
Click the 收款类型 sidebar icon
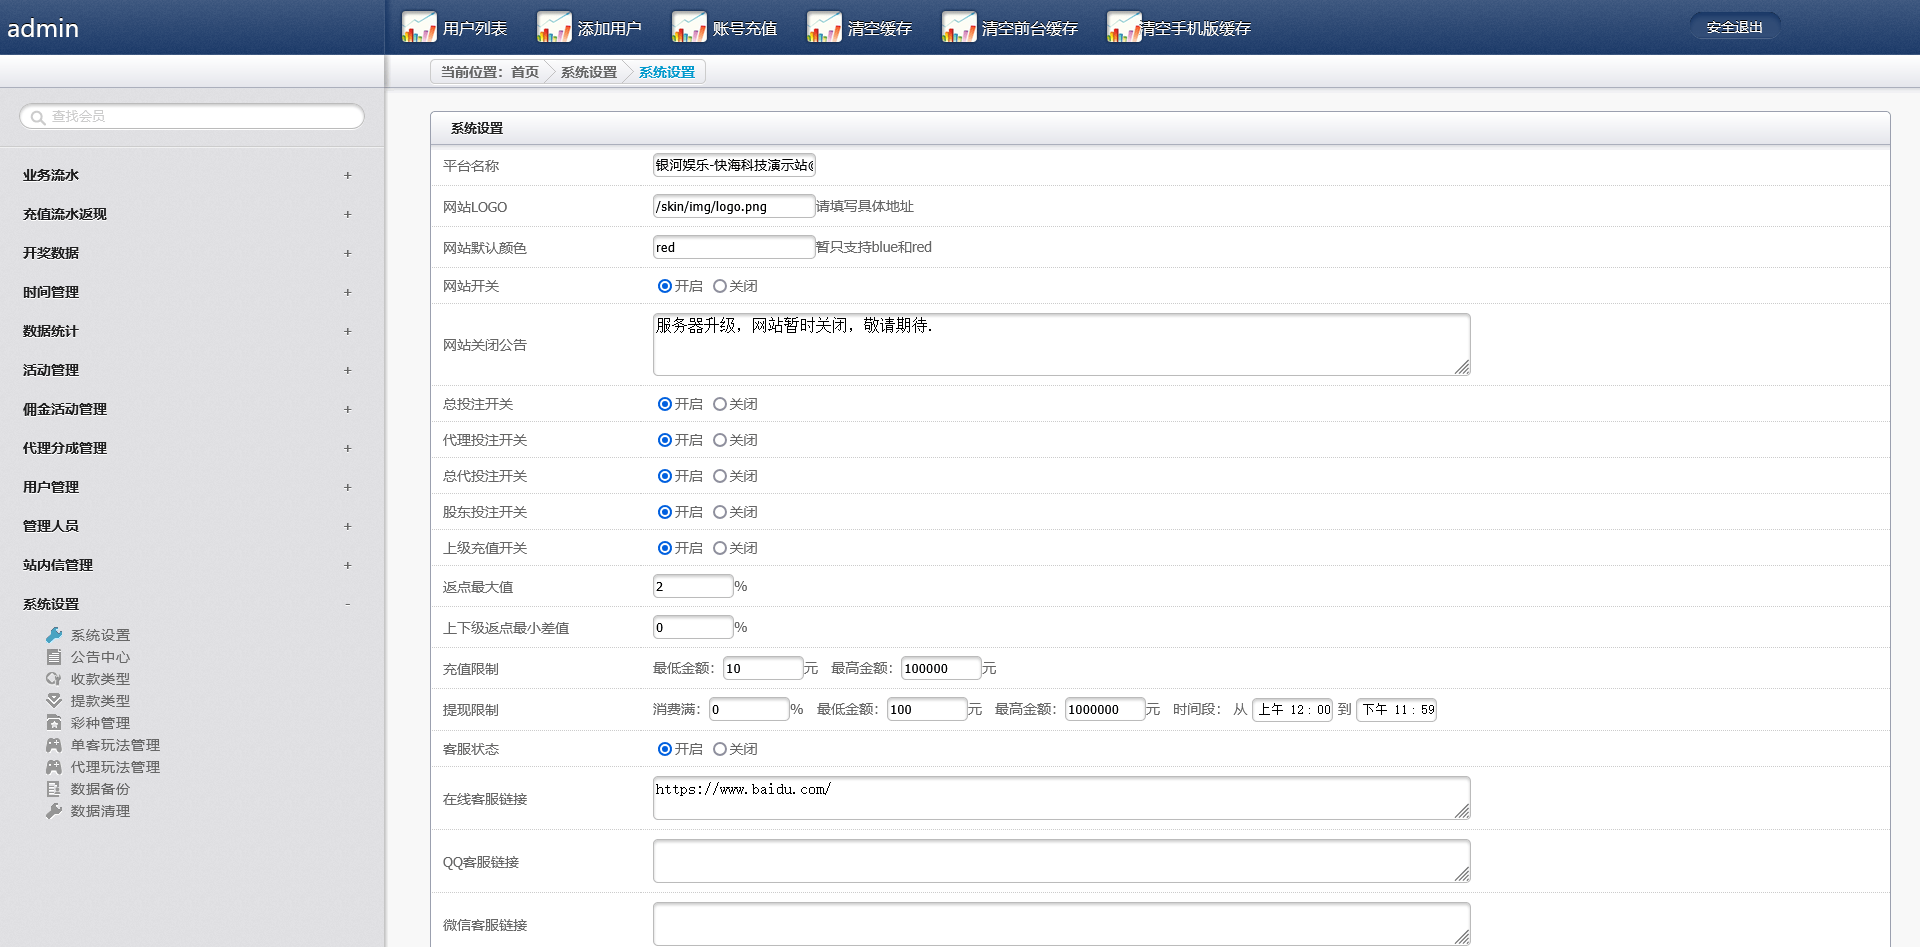tap(54, 679)
